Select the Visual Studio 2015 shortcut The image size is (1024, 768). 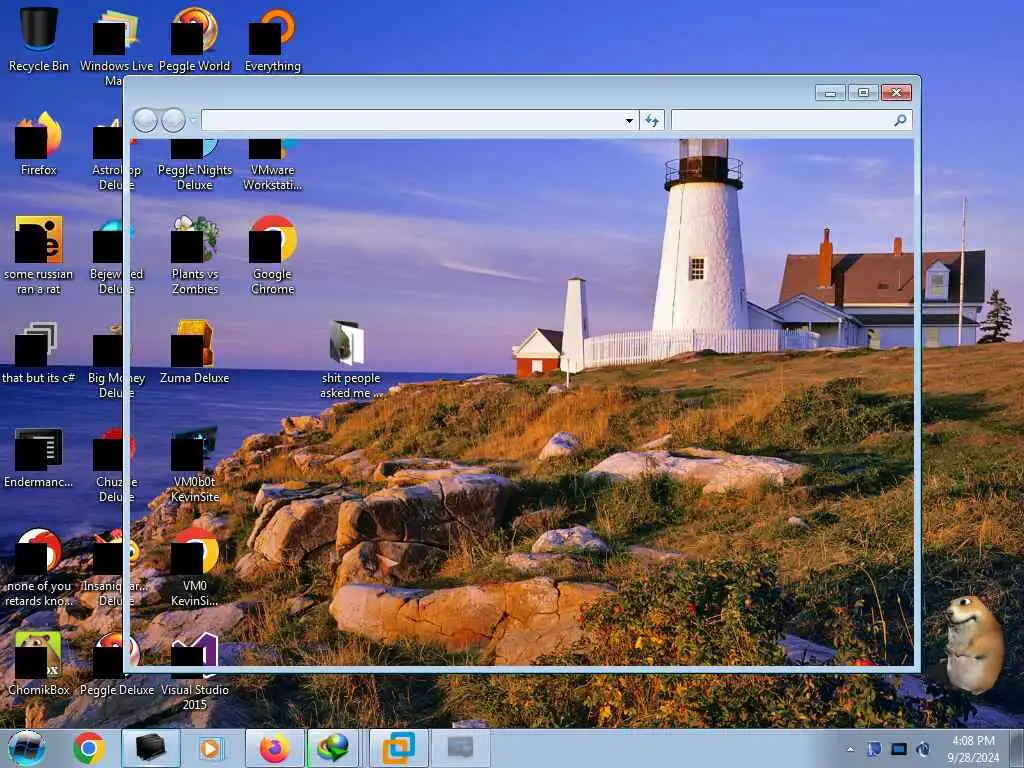195,671
